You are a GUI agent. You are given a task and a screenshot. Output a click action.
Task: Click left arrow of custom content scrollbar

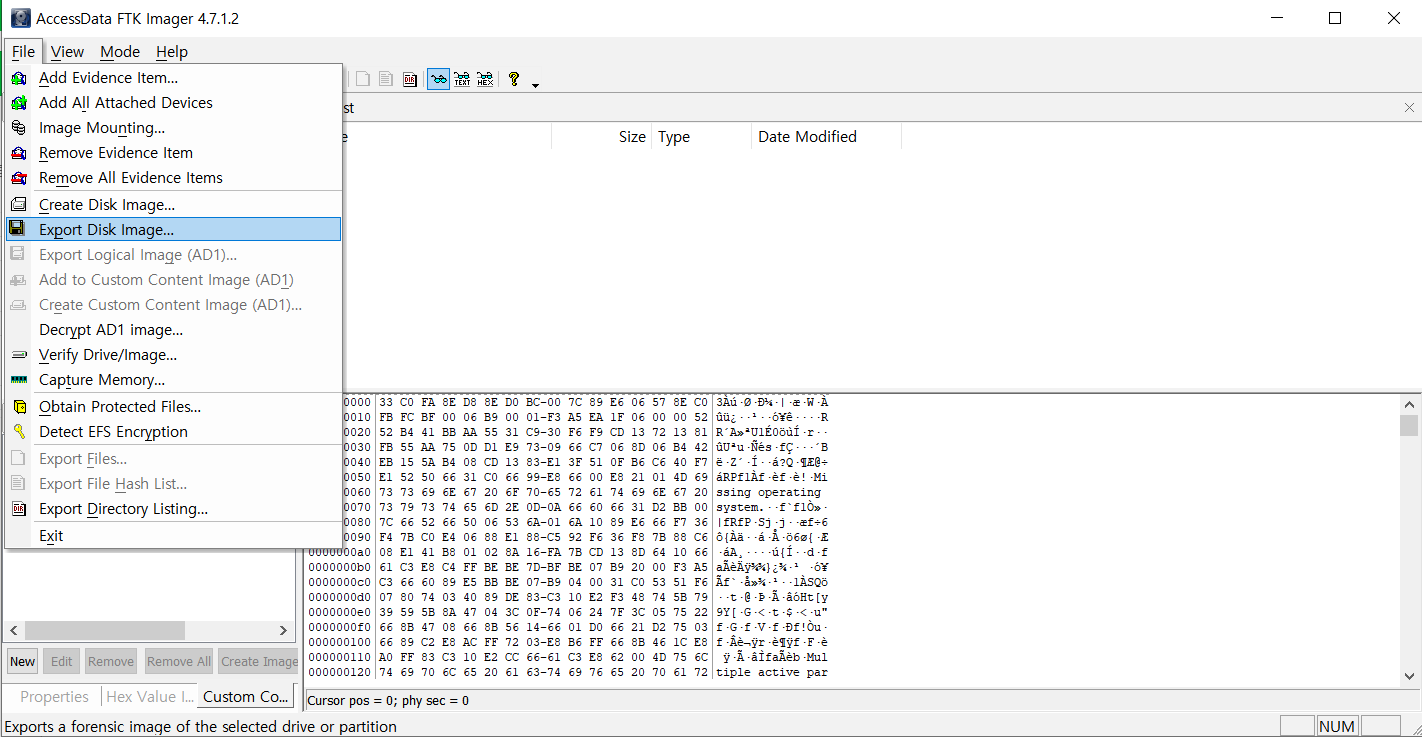(14, 630)
